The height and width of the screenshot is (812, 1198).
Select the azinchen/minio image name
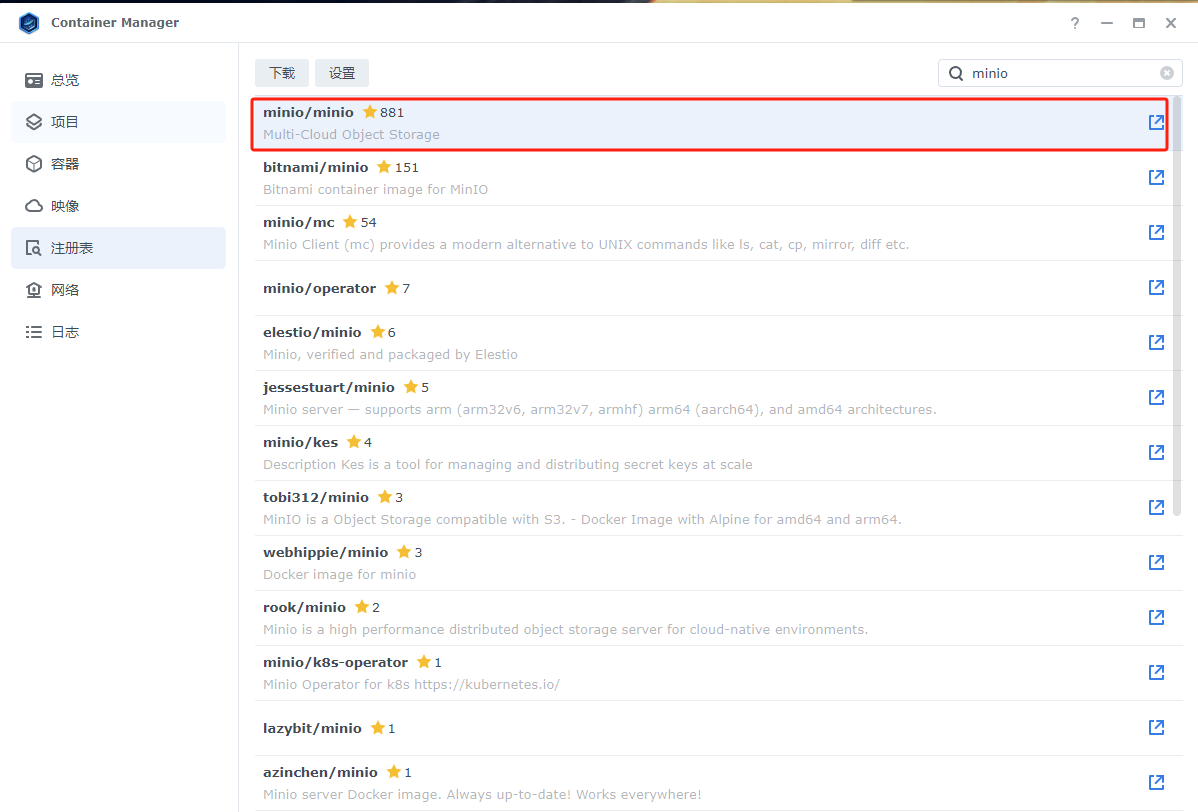pos(320,772)
